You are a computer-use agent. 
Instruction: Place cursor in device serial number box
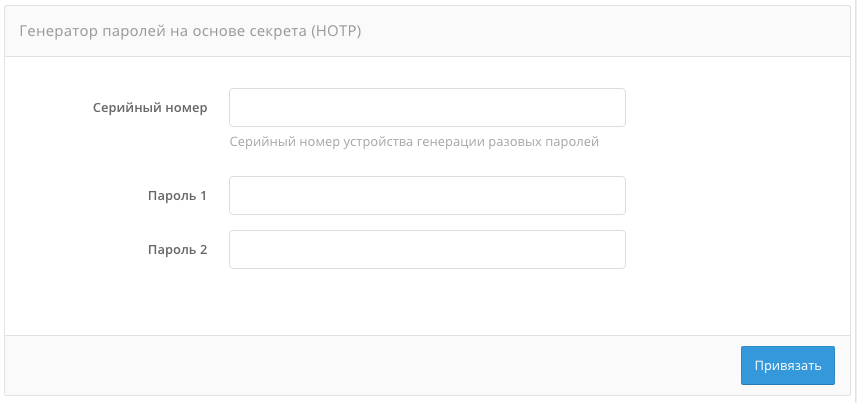(427, 108)
